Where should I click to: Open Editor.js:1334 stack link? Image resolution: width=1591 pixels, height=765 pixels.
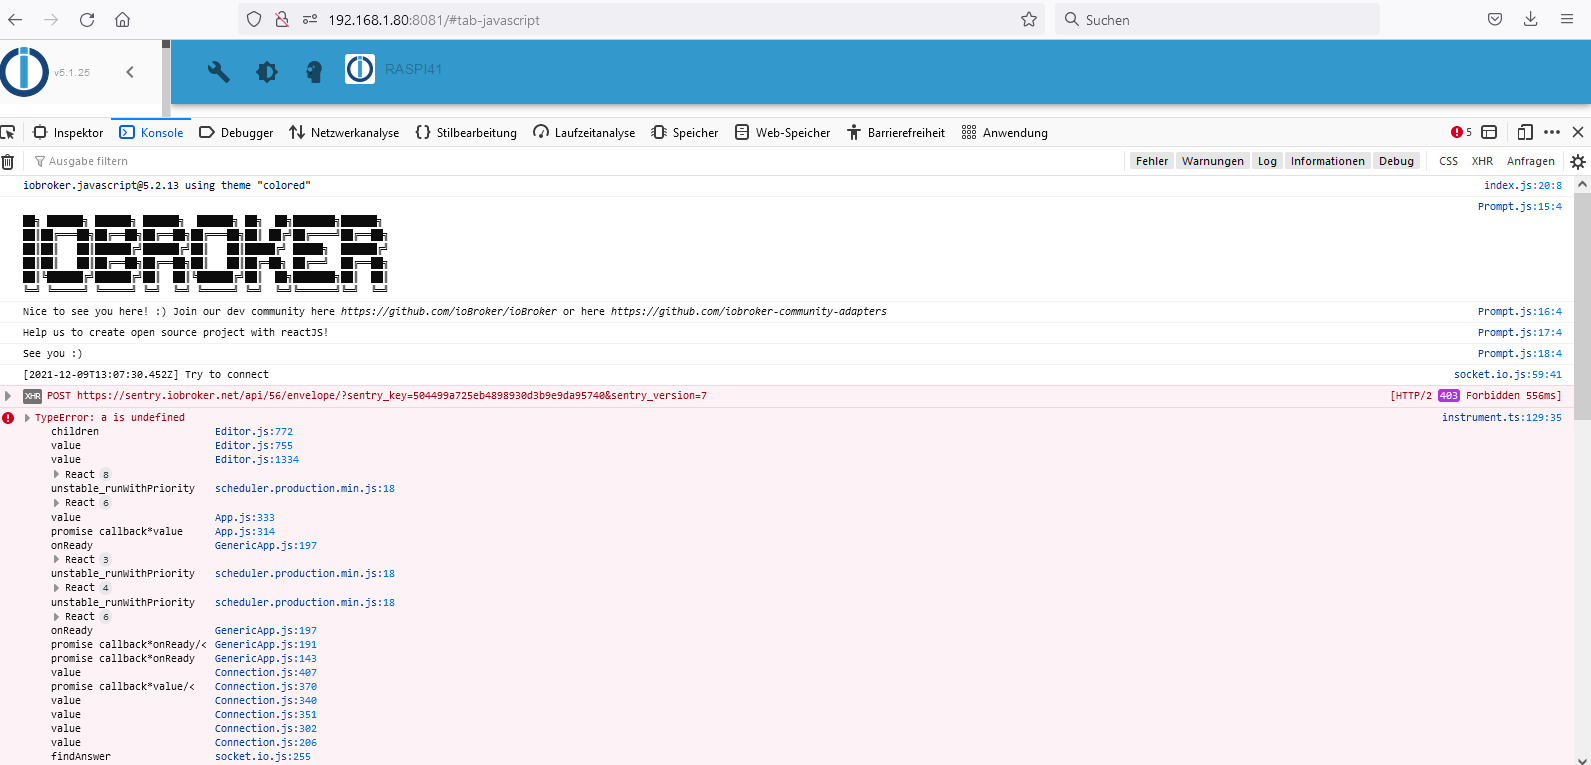(x=257, y=460)
